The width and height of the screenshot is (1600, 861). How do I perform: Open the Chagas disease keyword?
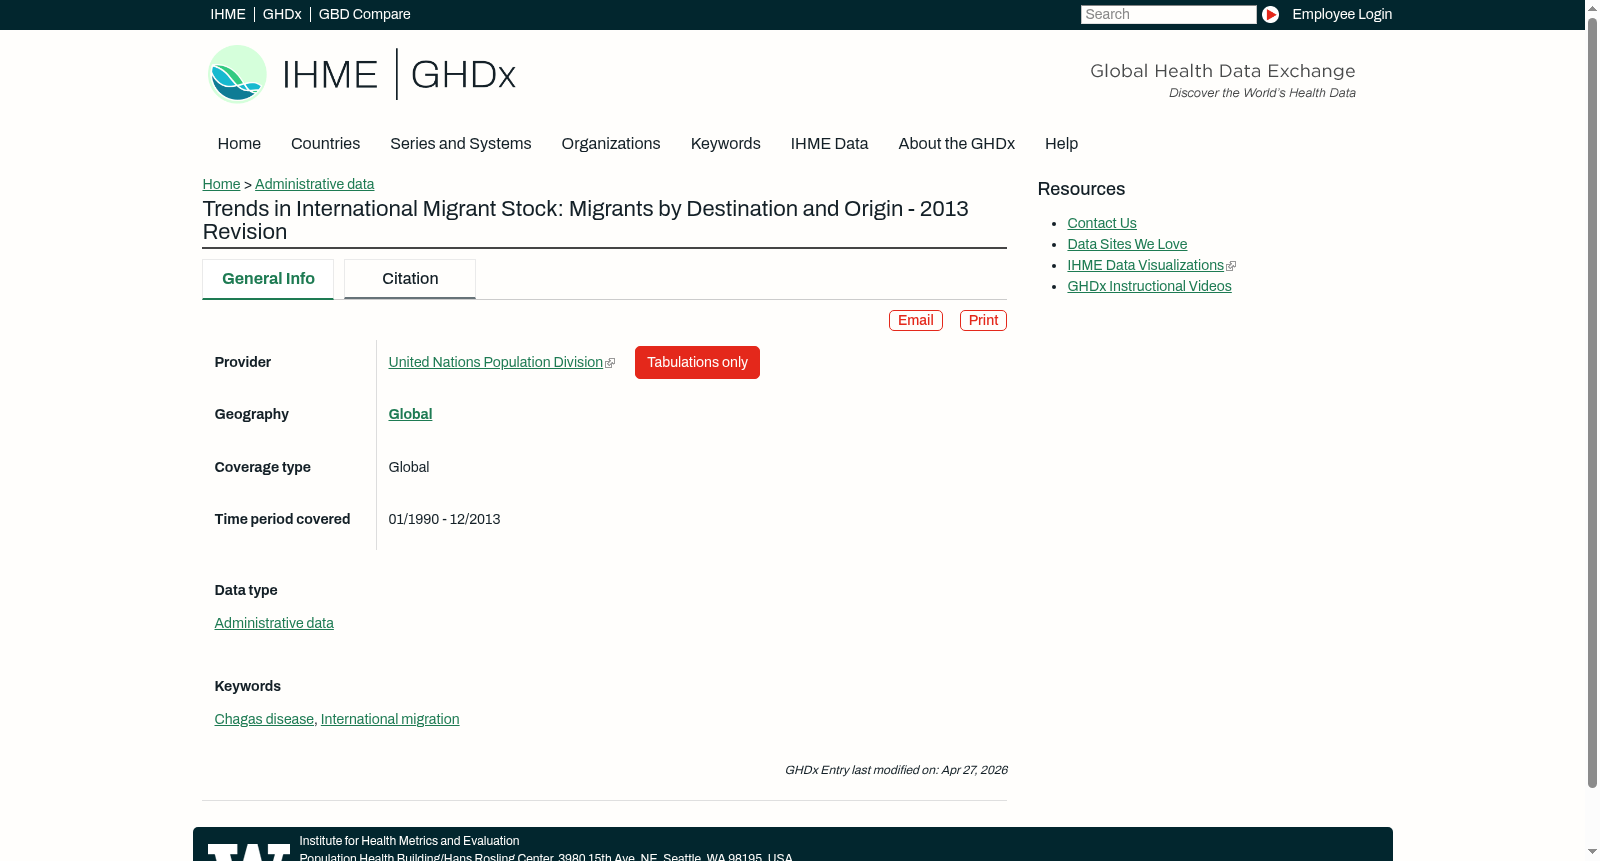click(x=264, y=719)
